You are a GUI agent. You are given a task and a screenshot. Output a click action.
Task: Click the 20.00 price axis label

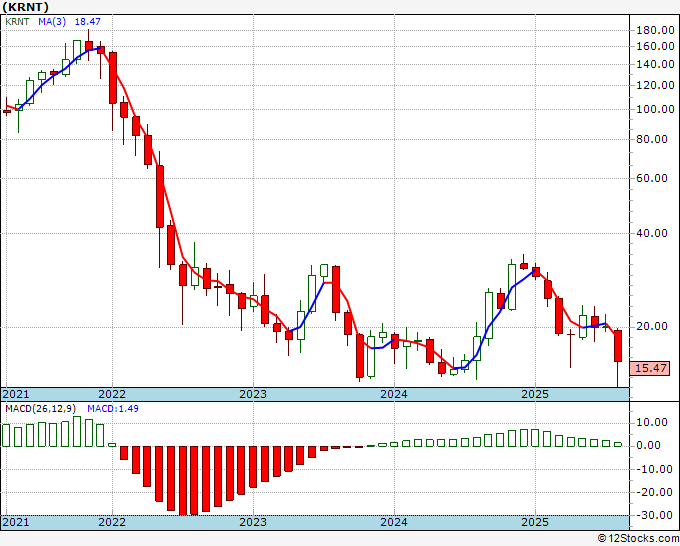pyautogui.click(x=652, y=327)
